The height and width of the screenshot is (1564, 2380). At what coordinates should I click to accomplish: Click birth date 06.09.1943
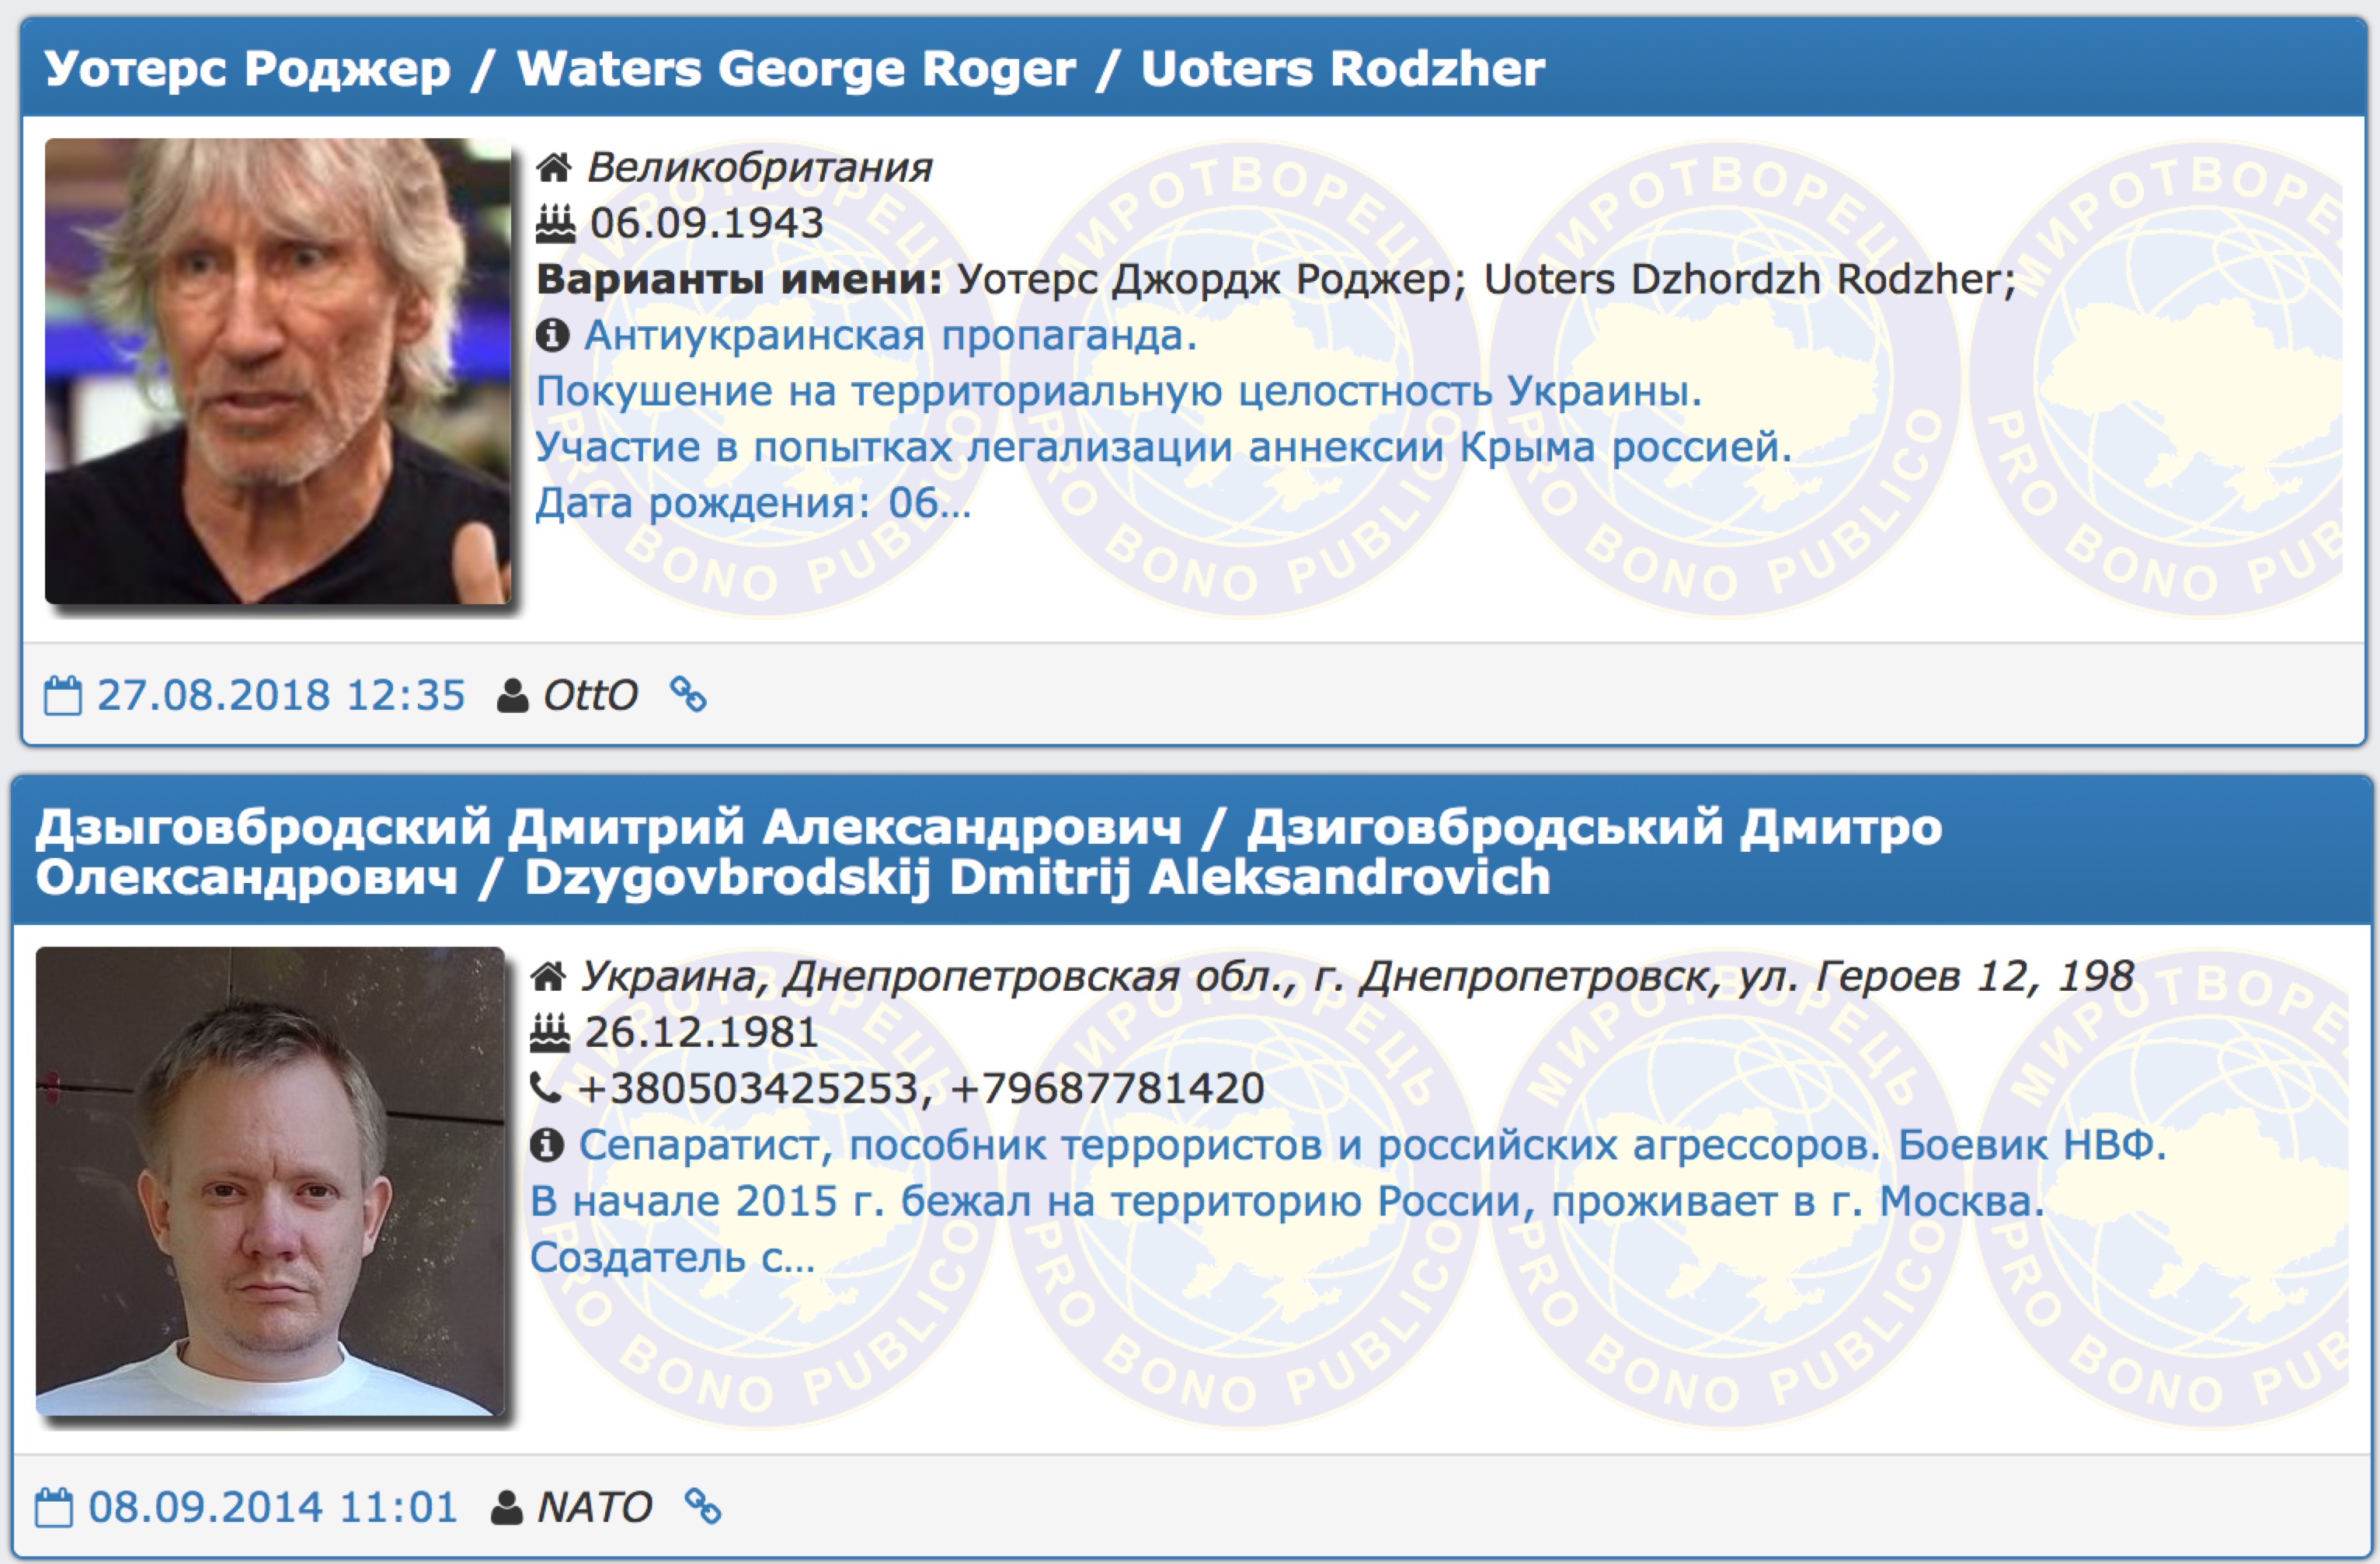click(706, 223)
